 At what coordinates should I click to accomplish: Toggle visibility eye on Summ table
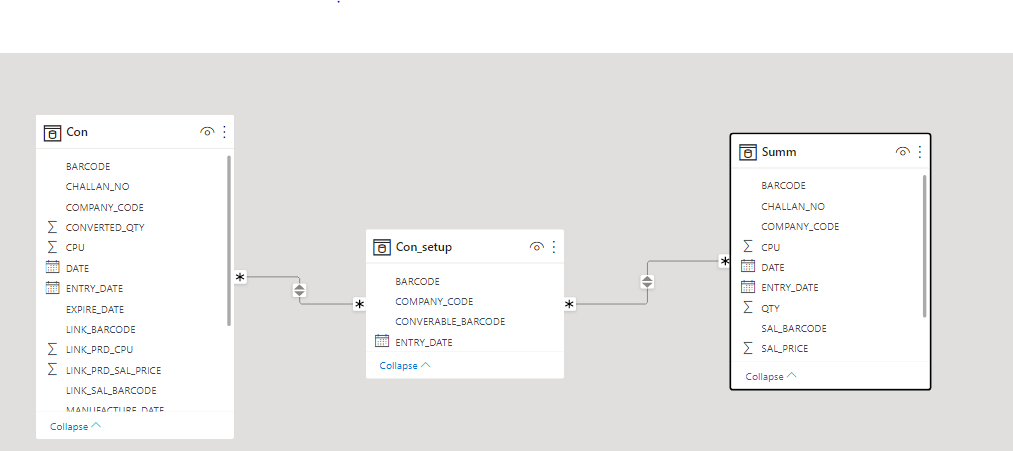point(903,152)
